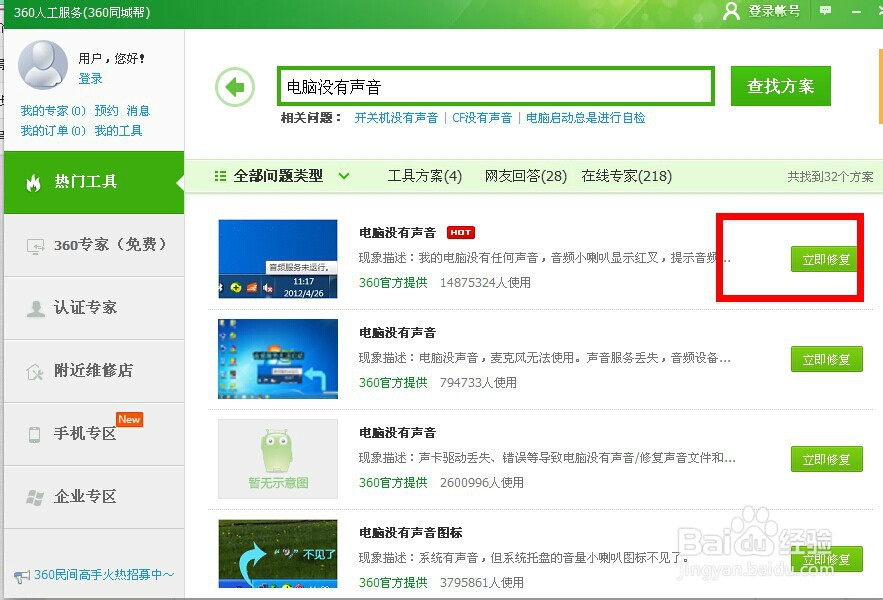Open the 预约 link
Image resolution: width=883 pixels, height=600 pixels.
click(106, 110)
